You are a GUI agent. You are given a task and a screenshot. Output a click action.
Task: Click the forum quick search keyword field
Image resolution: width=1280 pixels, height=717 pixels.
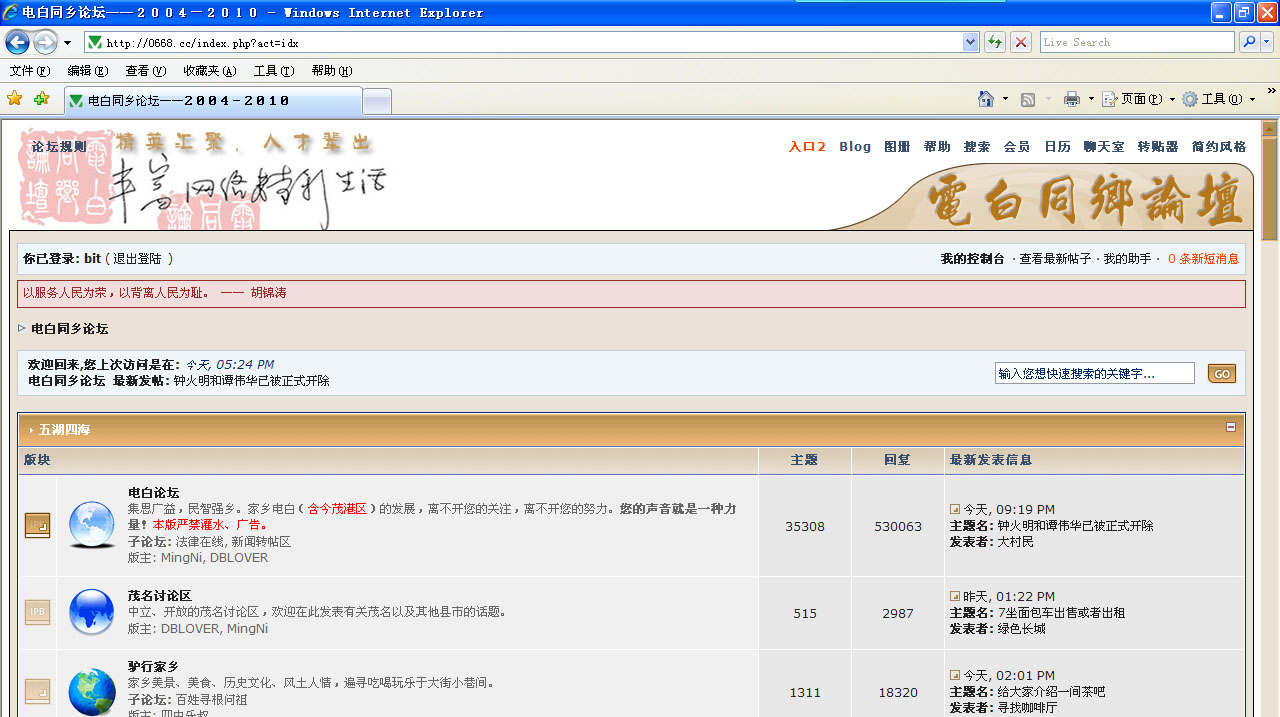click(1094, 374)
